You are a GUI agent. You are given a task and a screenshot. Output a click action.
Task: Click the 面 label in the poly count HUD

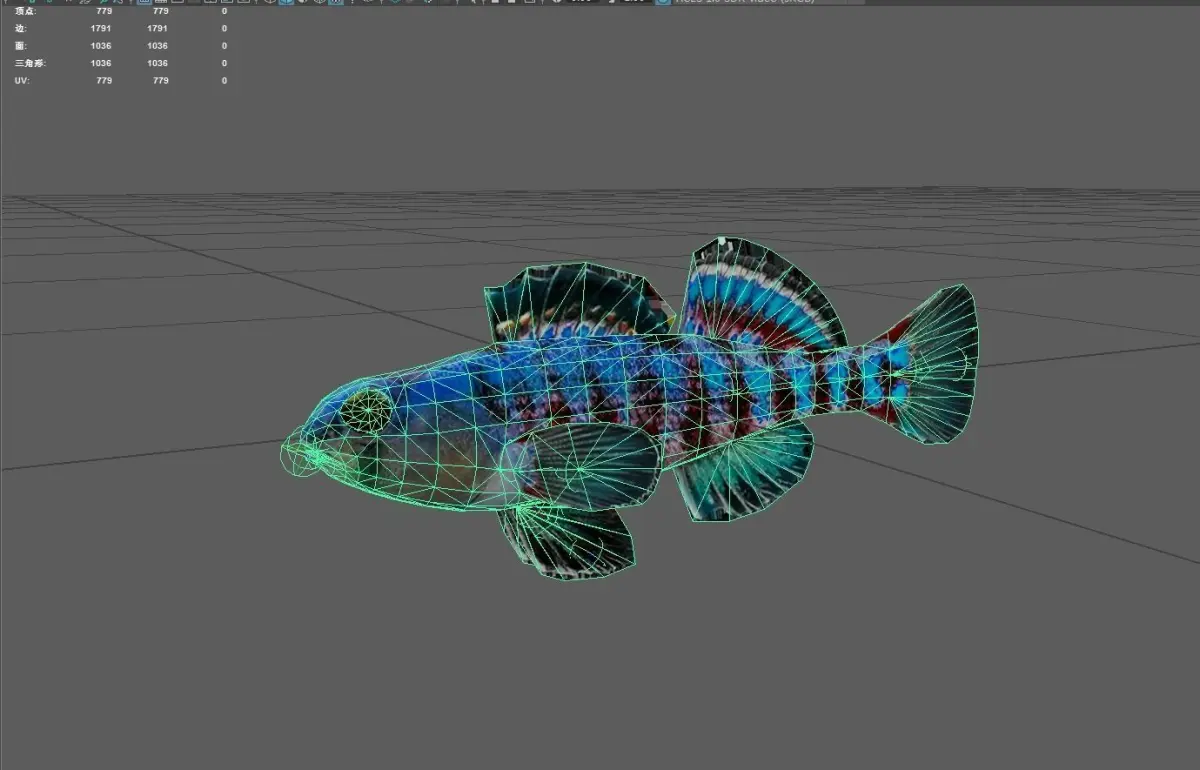pos(19,46)
